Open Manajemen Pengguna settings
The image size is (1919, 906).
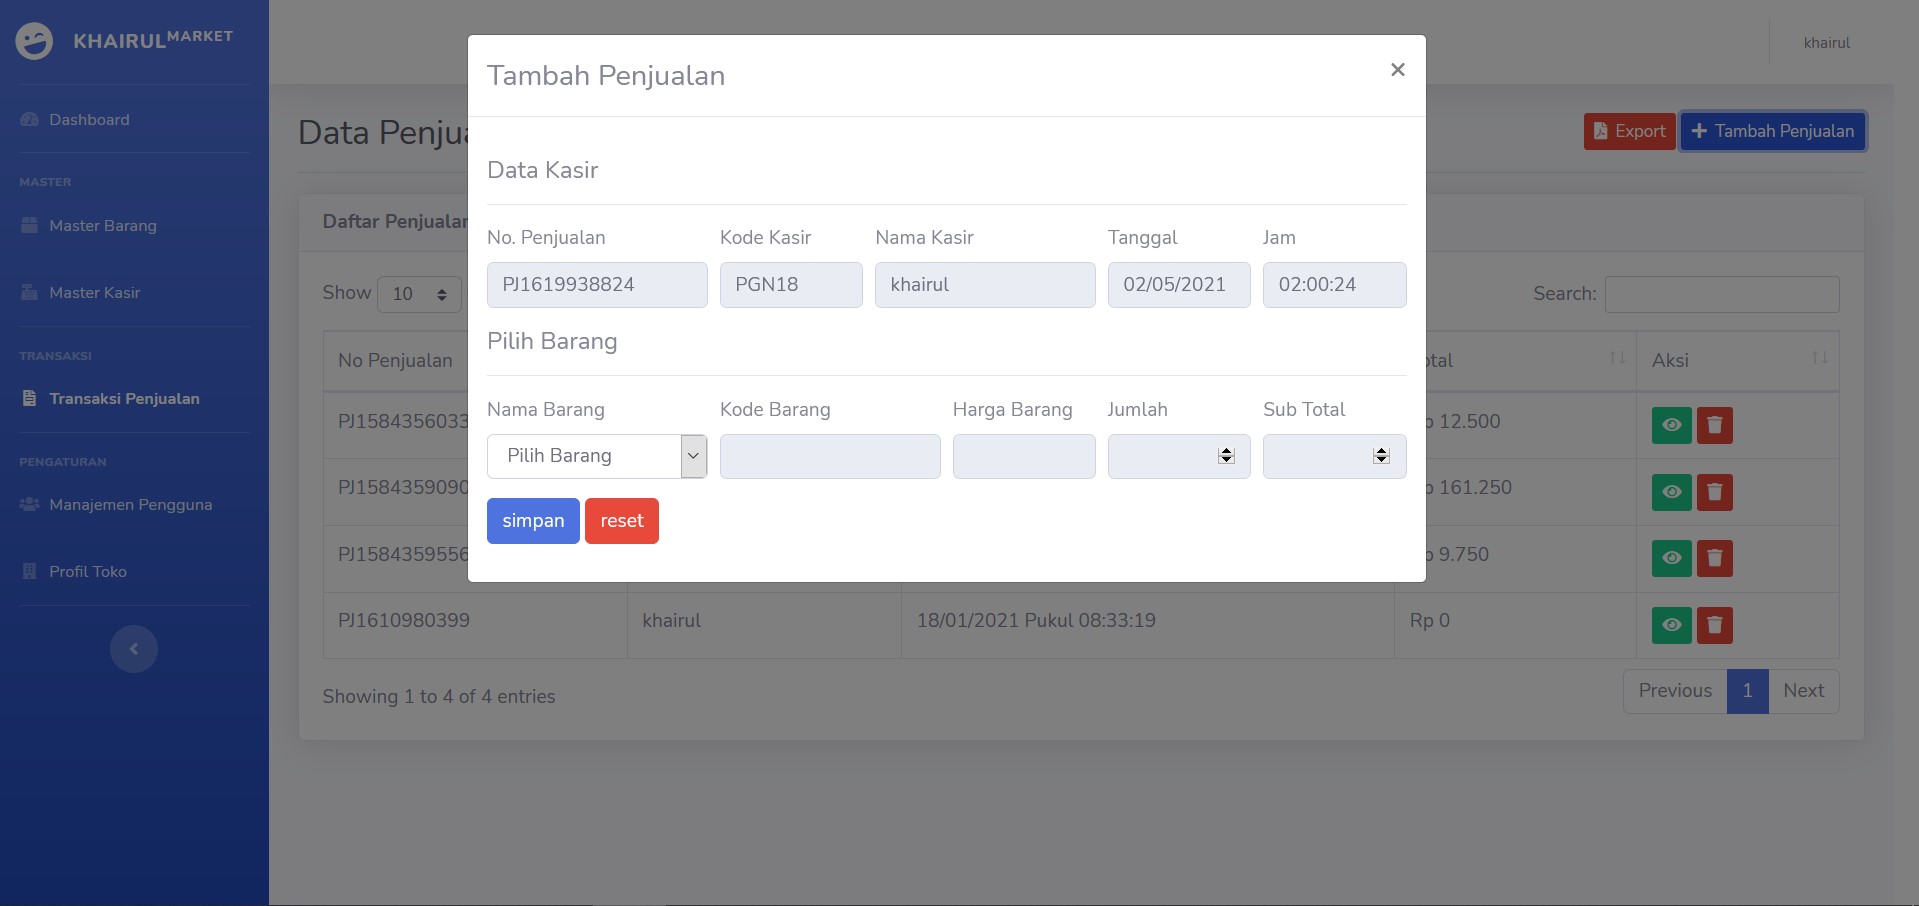[130, 504]
